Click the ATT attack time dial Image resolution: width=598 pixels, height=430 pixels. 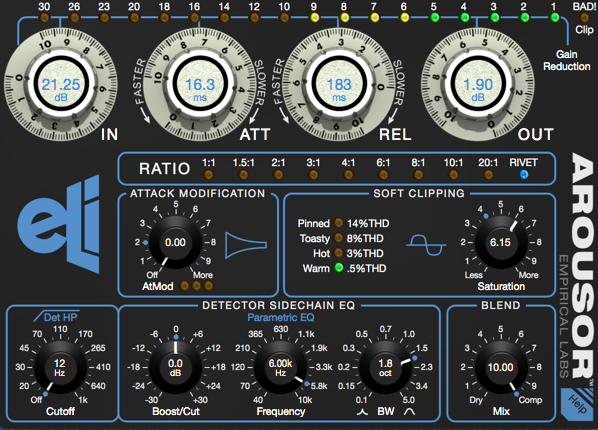tap(200, 84)
